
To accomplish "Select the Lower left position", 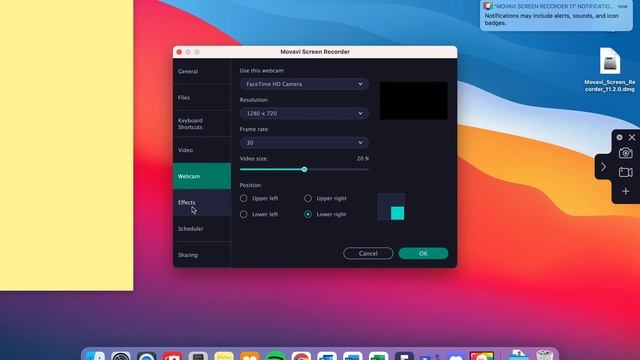I will click(x=244, y=214).
